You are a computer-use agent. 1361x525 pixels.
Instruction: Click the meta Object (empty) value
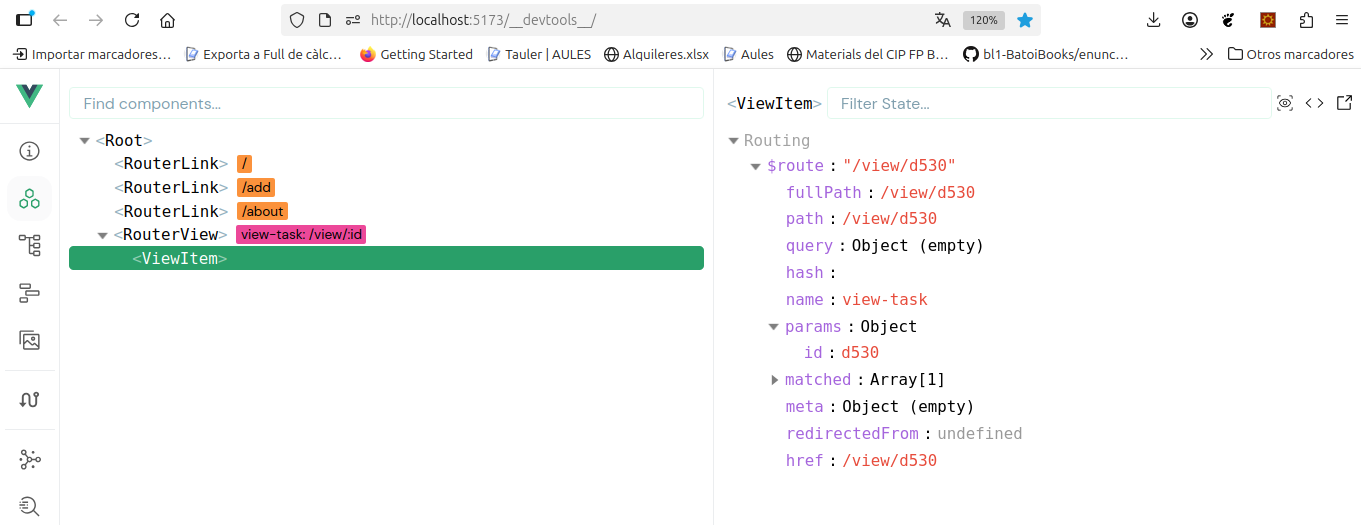pyautogui.click(x=908, y=407)
